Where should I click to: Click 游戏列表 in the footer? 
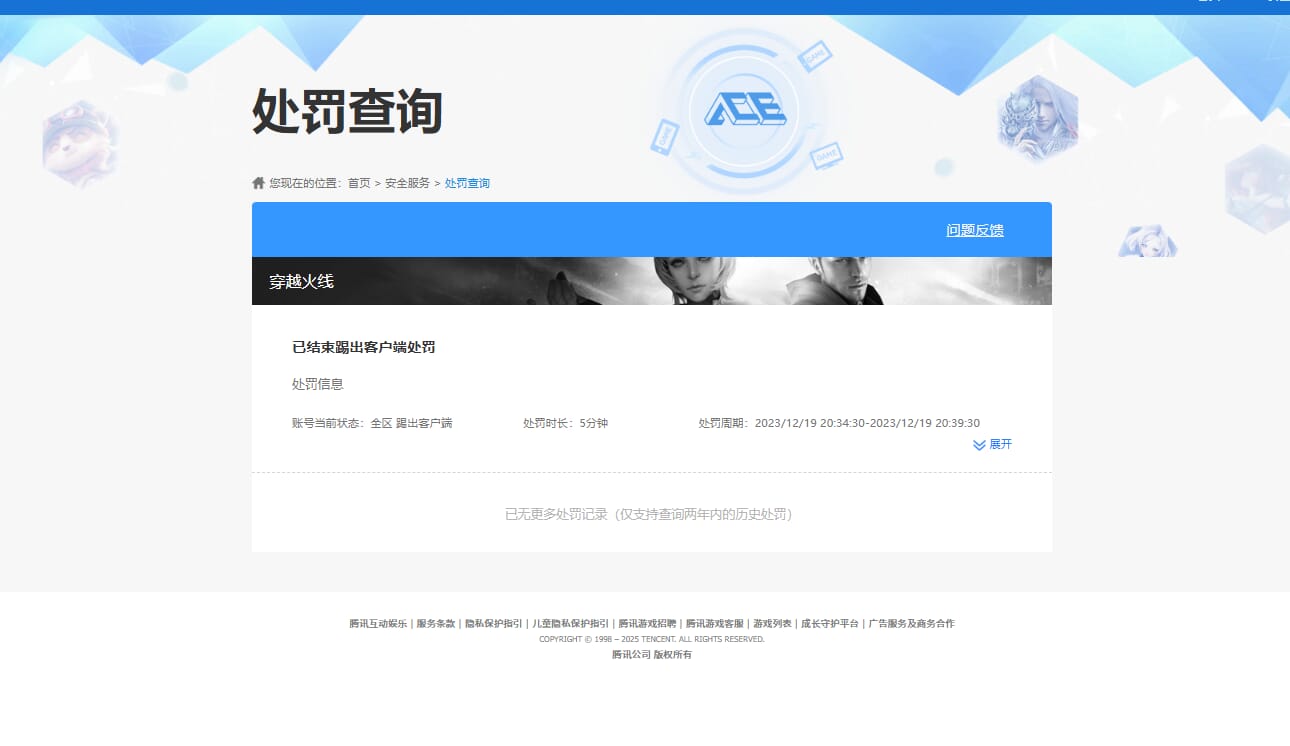tap(771, 623)
